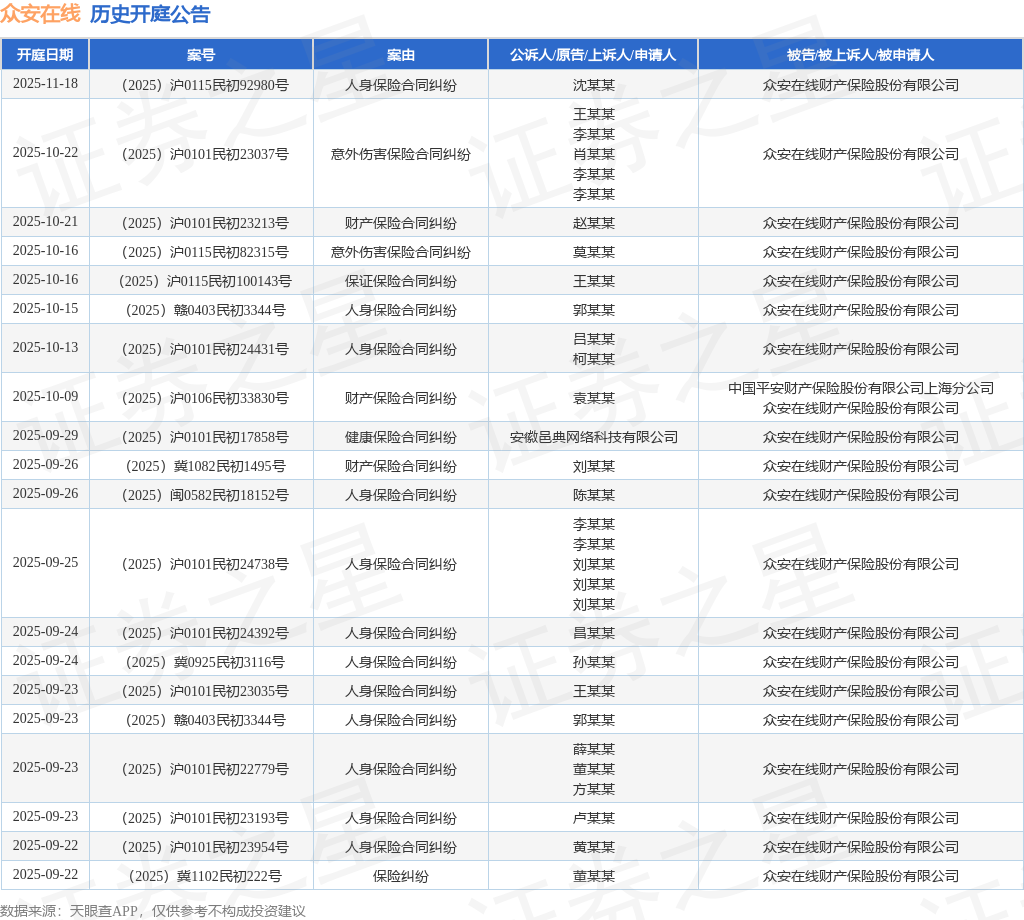Click plaintiff 卢某某

(x=594, y=818)
